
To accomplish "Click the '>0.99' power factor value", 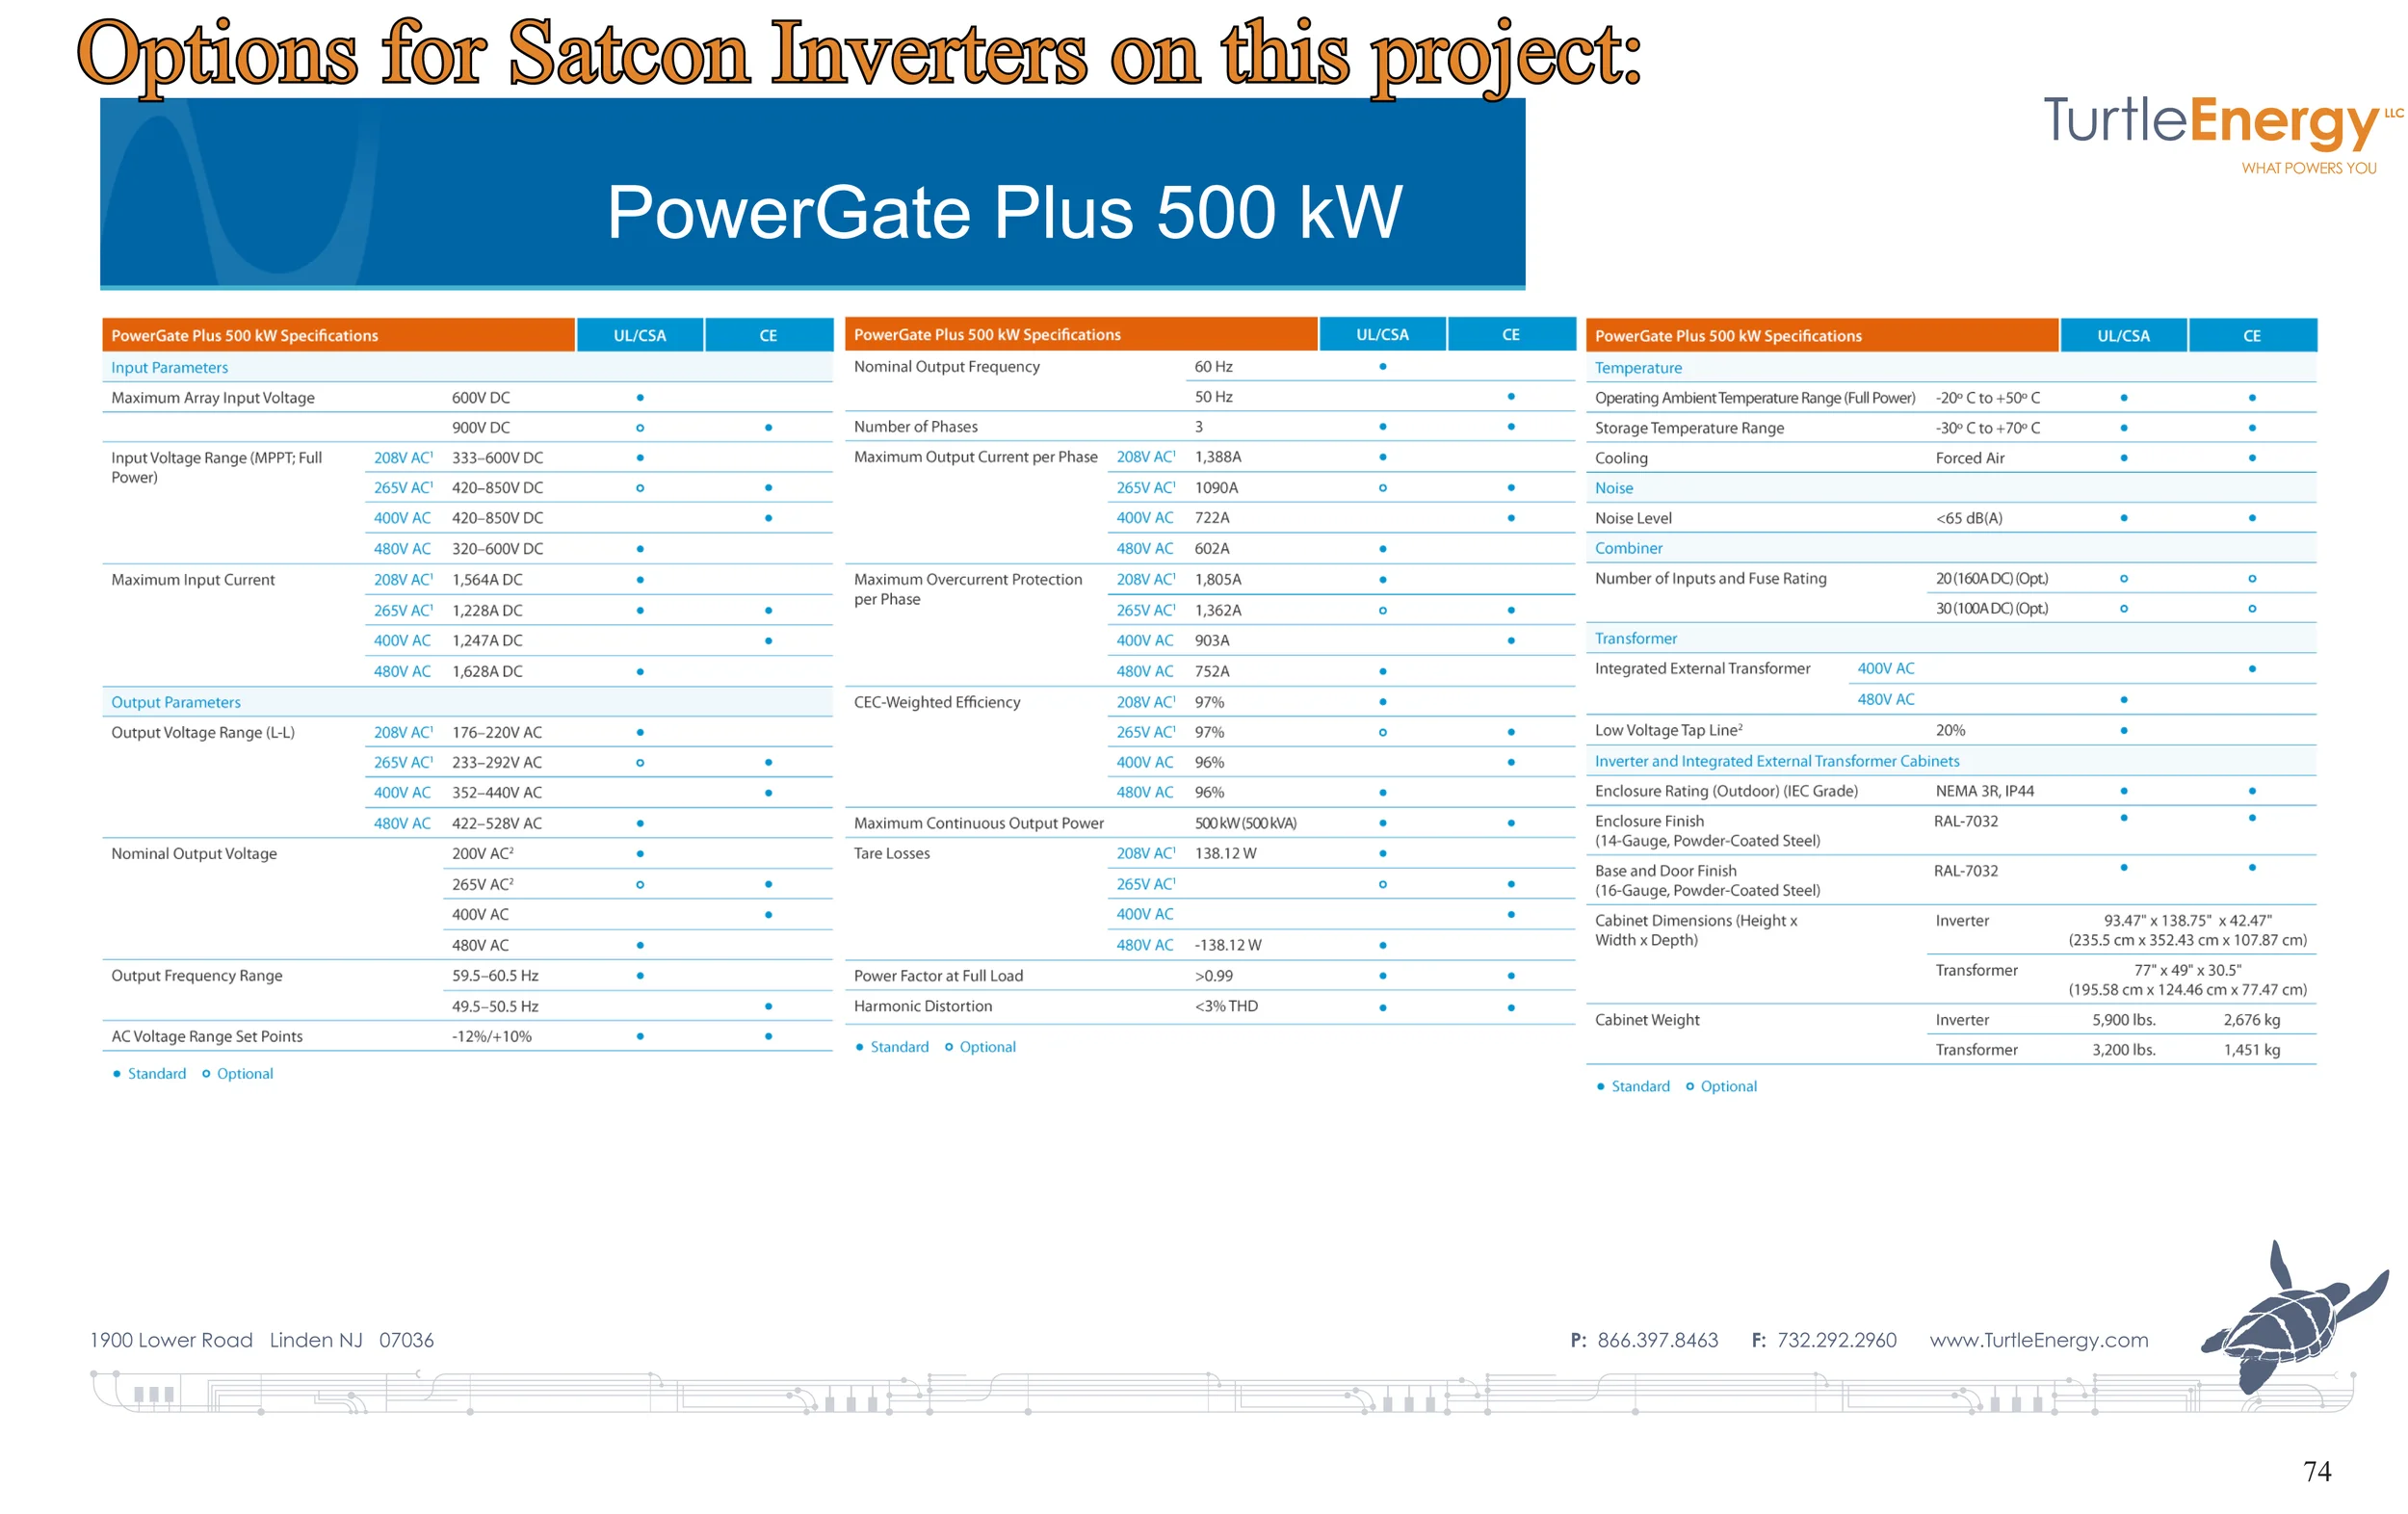I will tap(1213, 976).
